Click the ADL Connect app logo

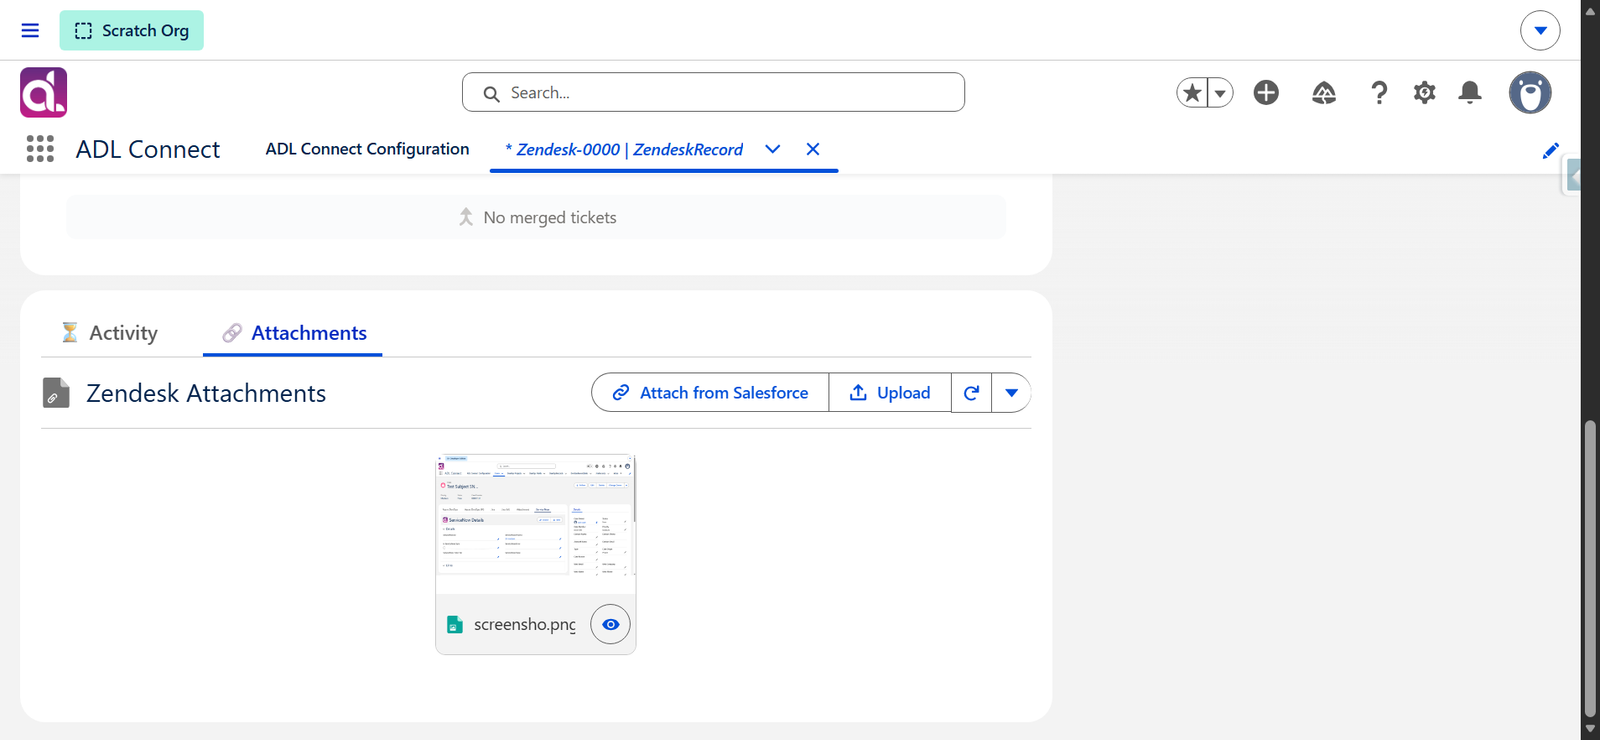click(44, 92)
